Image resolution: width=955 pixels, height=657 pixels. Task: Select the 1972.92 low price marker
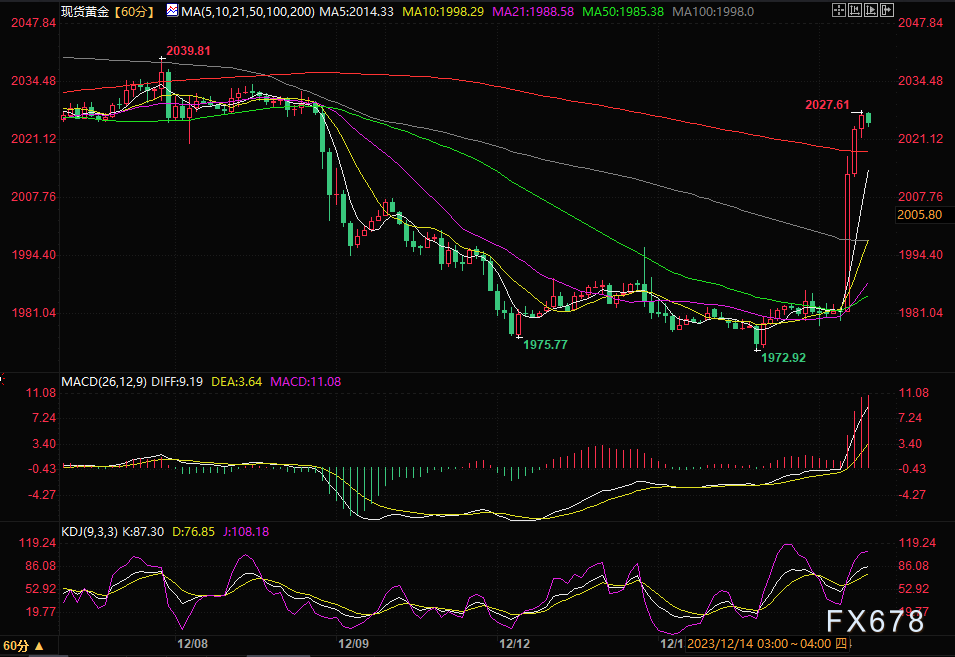coord(782,356)
